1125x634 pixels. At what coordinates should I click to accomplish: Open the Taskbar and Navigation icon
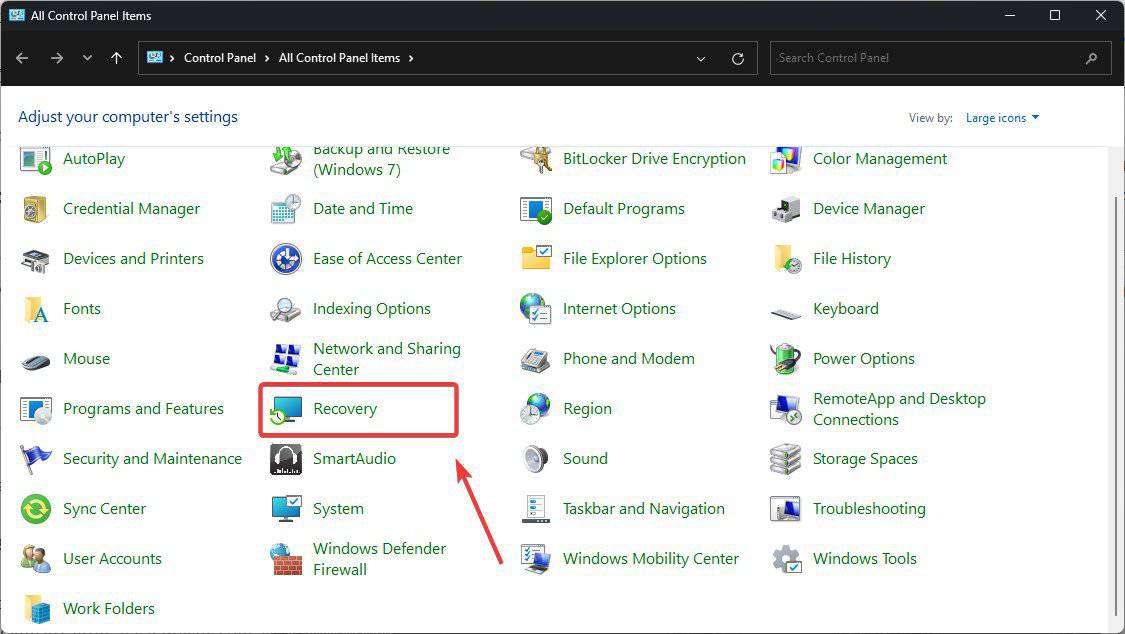pos(536,509)
